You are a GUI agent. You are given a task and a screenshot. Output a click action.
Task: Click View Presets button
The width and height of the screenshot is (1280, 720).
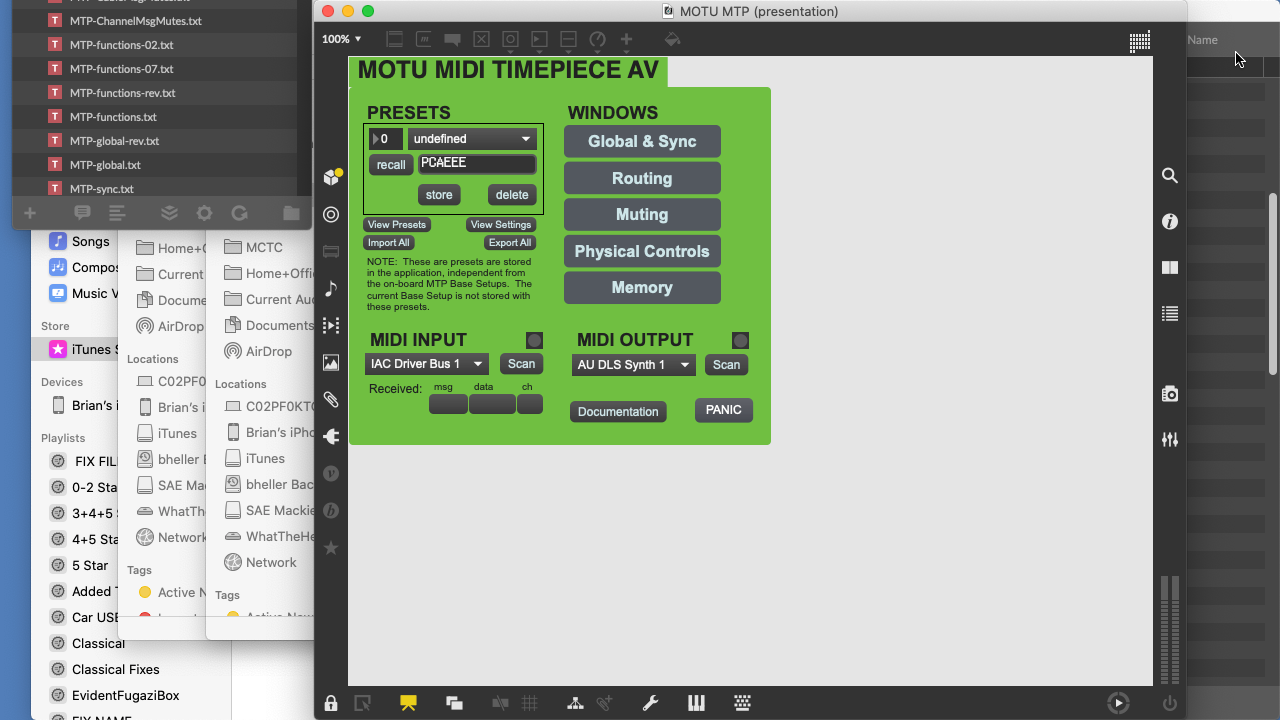click(397, 225)
